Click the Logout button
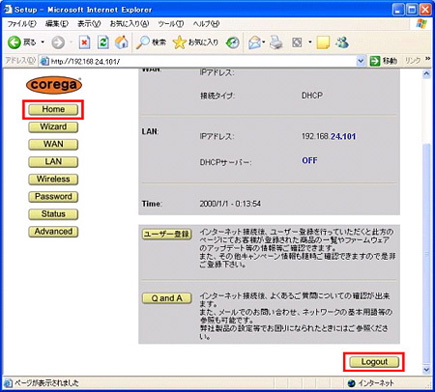This screenshot has width=435, height=392. [x=374, y=362]
